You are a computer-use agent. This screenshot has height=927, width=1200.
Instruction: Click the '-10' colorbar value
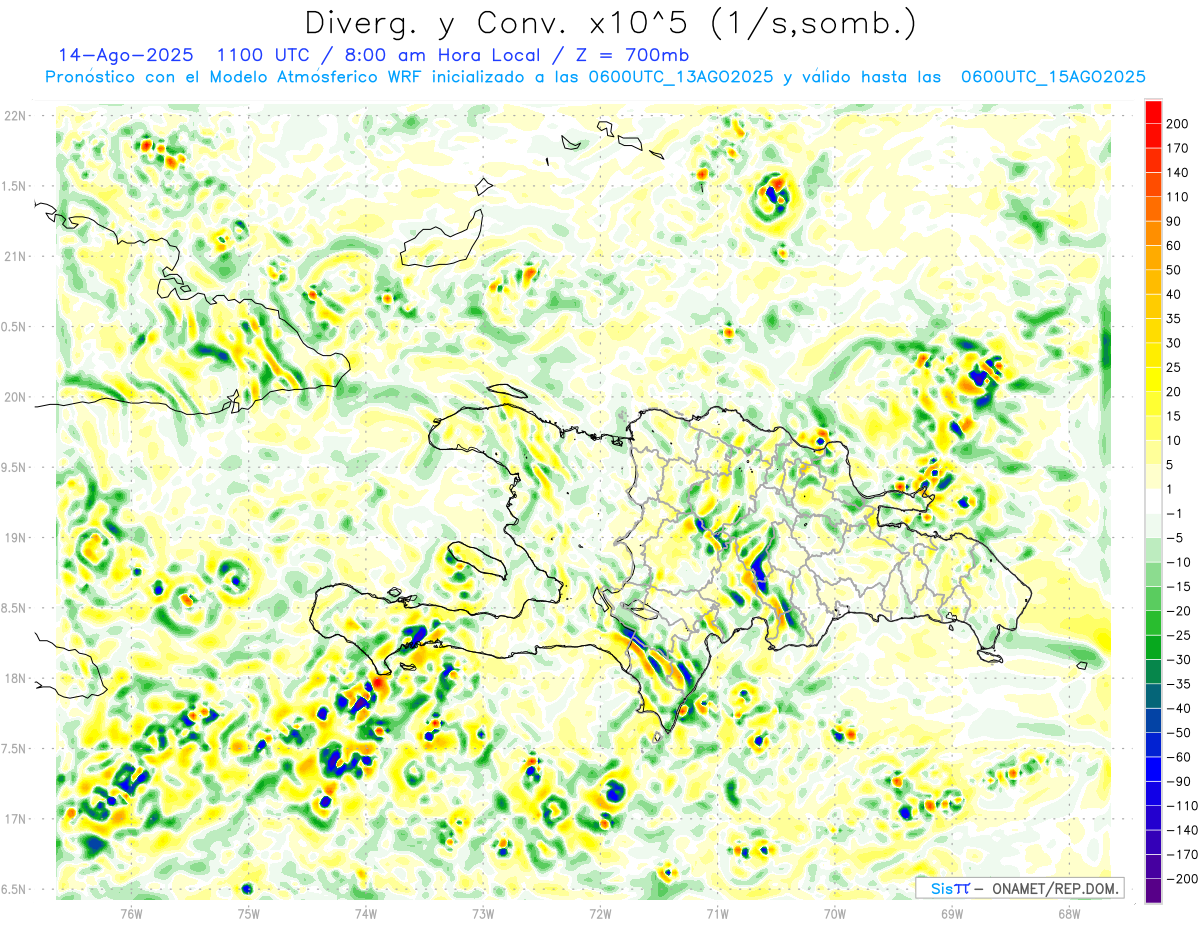(1180, 562)
